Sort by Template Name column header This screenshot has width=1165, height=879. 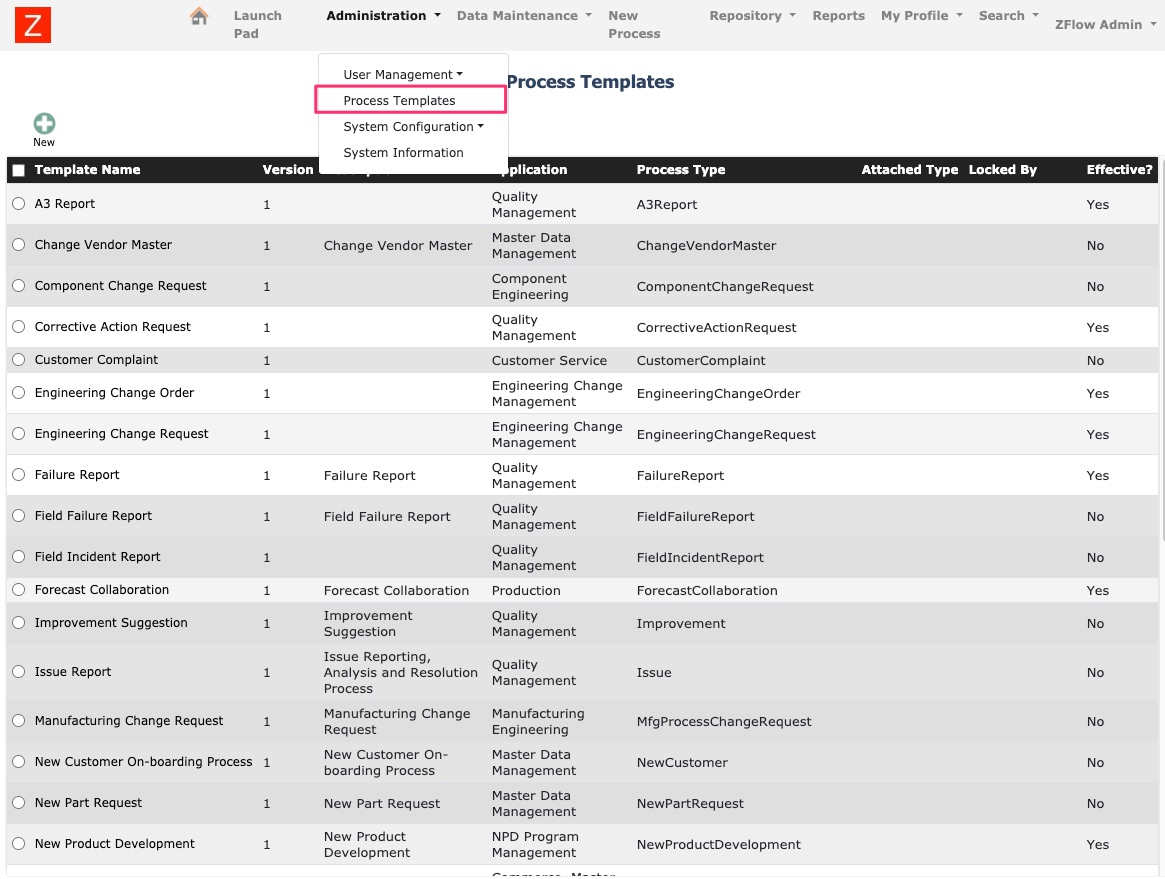87,169
